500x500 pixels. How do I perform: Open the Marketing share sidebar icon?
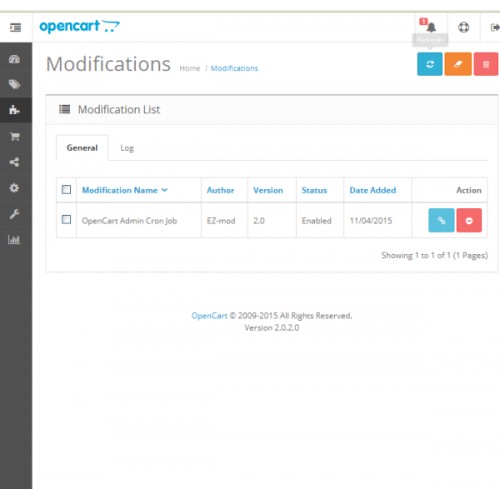click(14, 162)
